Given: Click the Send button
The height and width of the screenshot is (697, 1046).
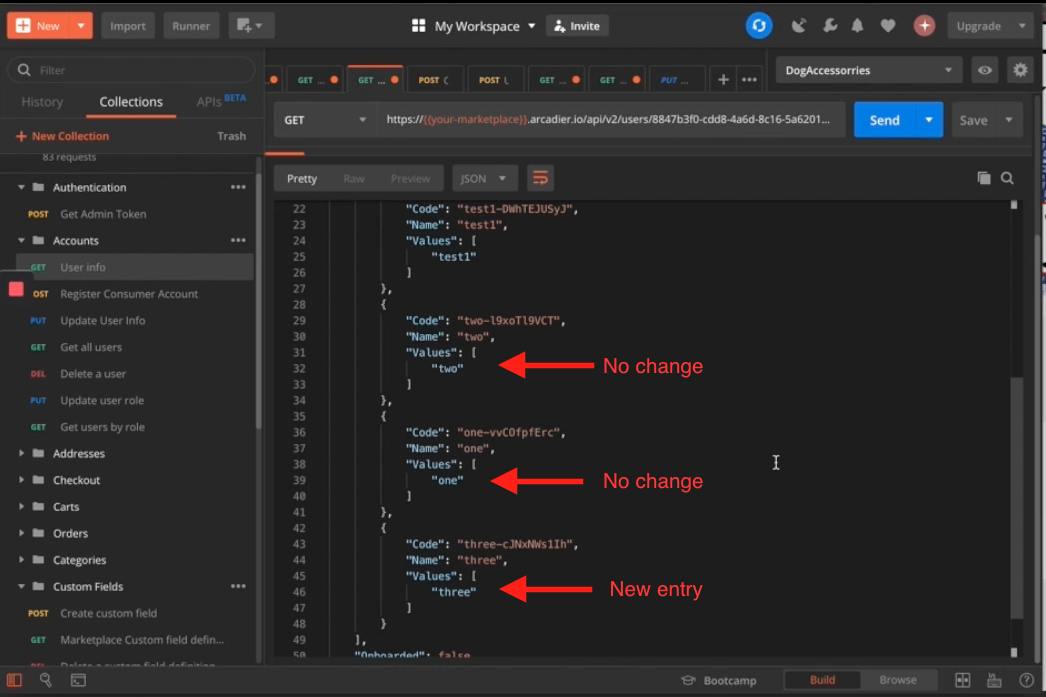Looking at the screenshot, I should [x=884, y=120].
